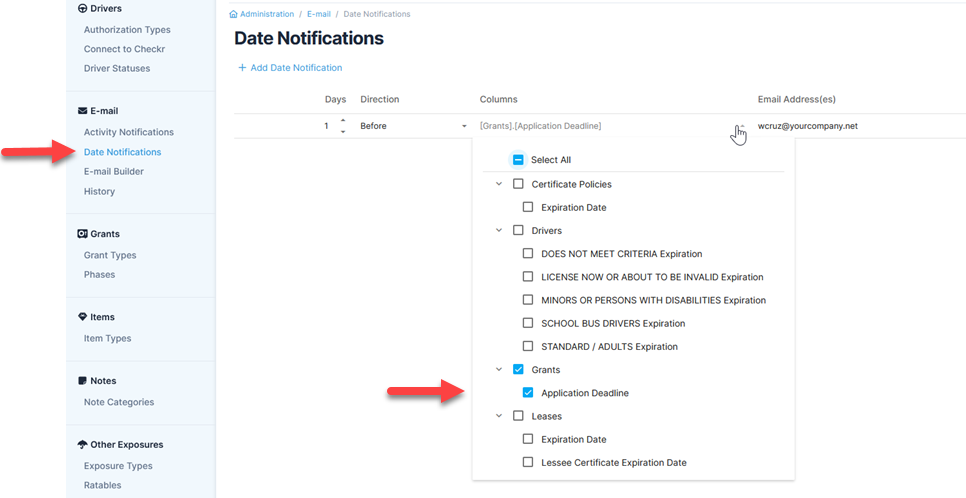Click the Other Exposures umbrella icon
This screenshot has height=498, width=966.
click(x=82, y=445)
